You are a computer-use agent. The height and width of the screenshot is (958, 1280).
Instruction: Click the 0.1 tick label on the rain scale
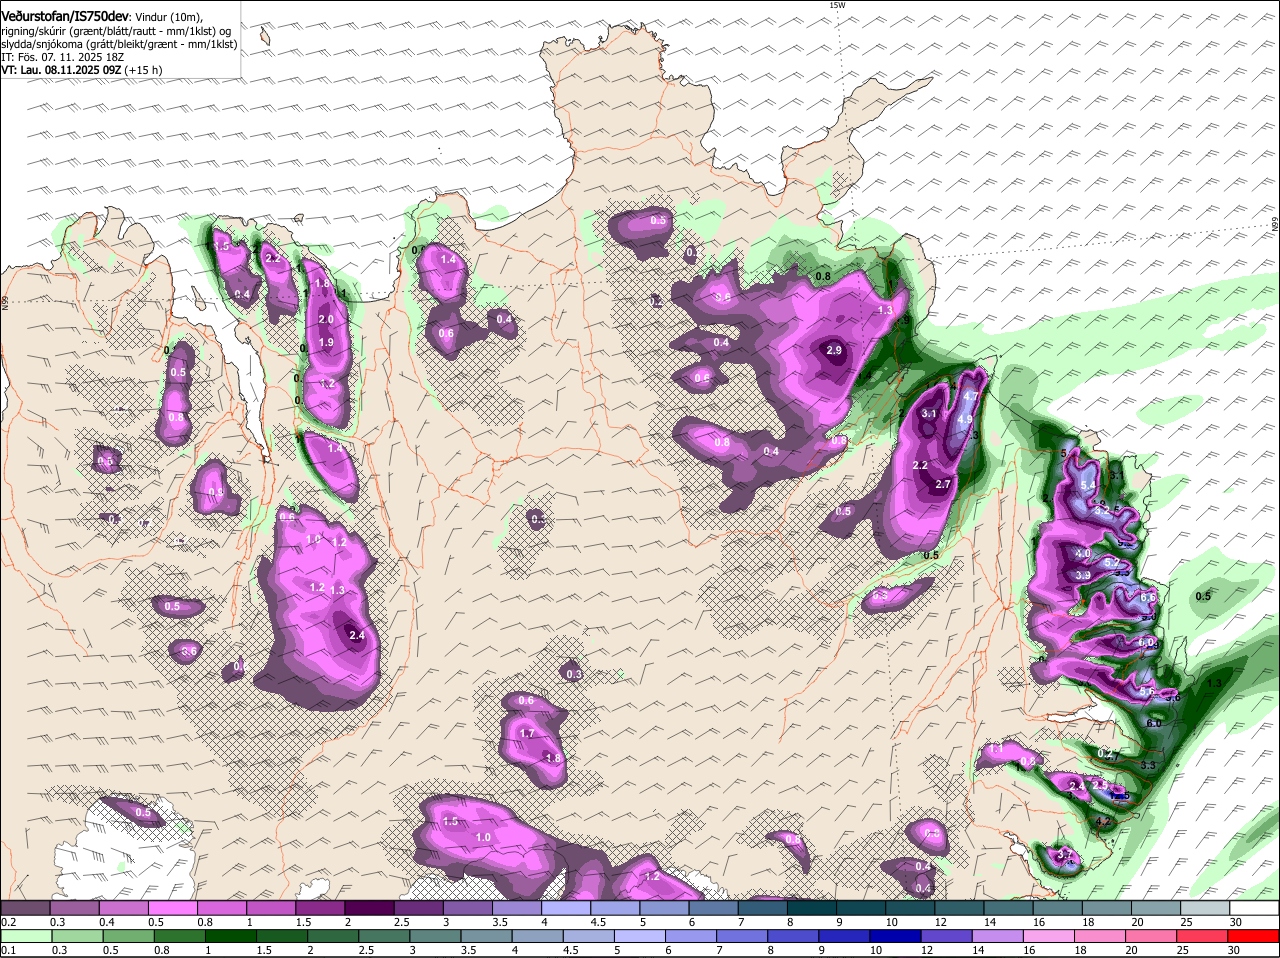[x=8, y=949]
